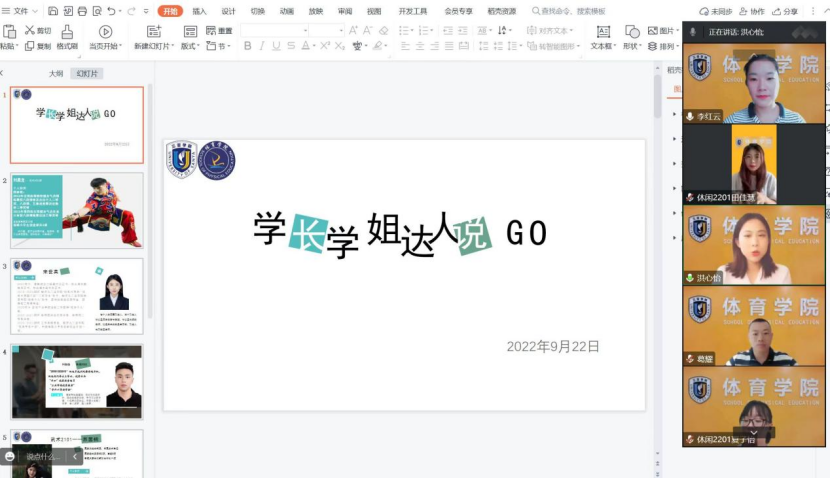
Task: Click the Cut (剪切) scissors icon
Action: coord(29,31)
